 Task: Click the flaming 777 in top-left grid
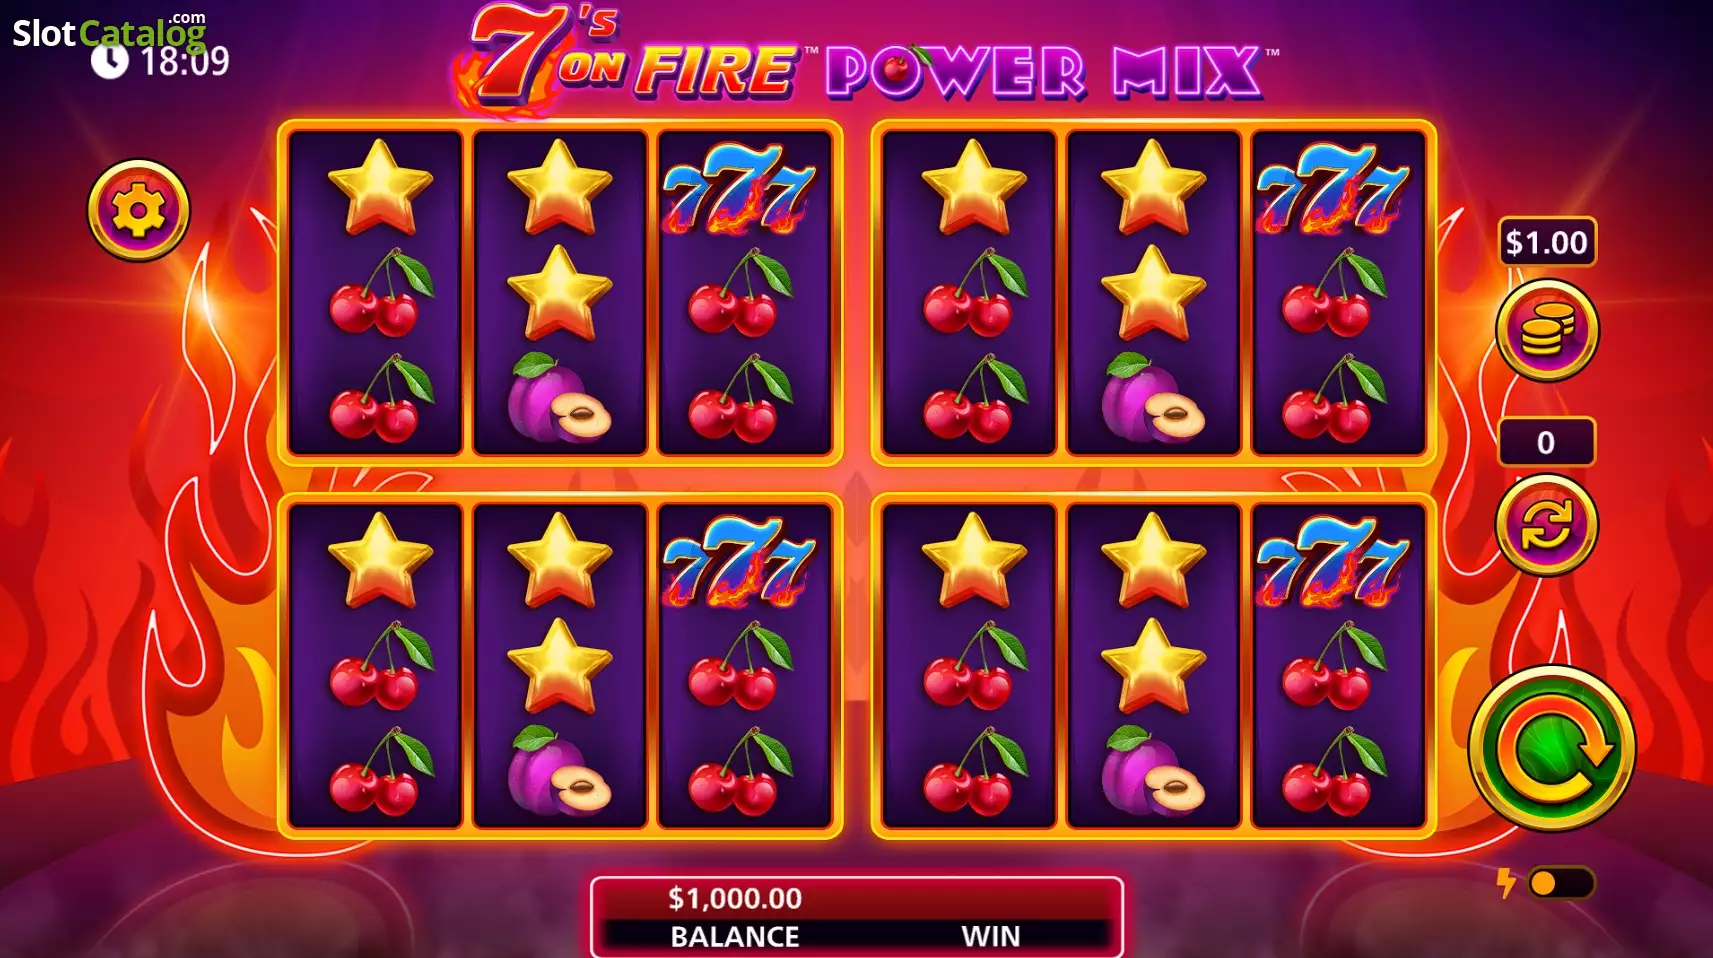tap(740, 188)
